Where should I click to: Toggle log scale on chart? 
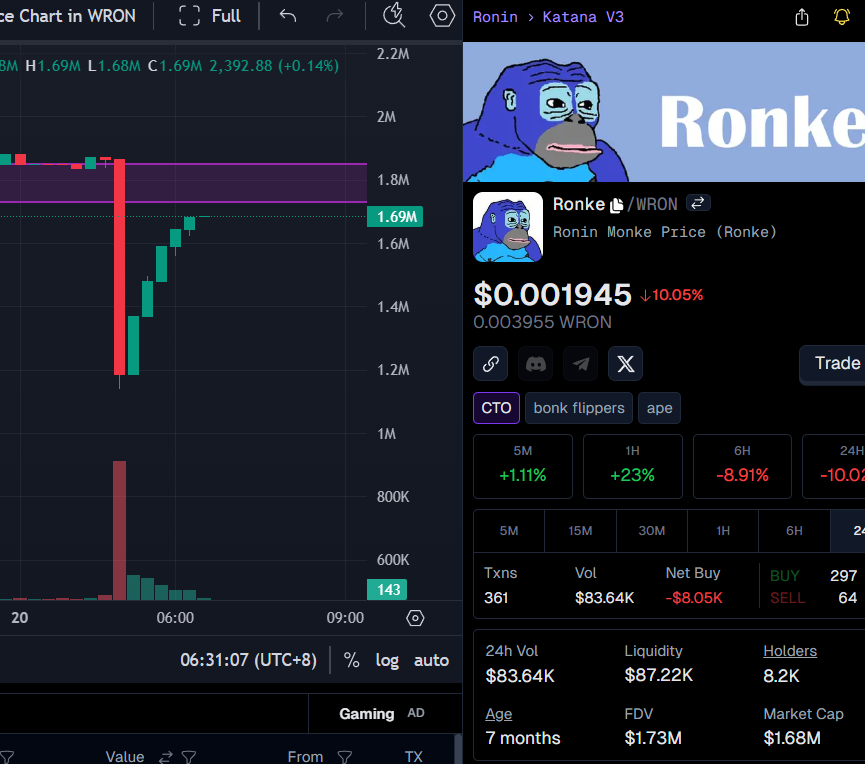point(387,660)
